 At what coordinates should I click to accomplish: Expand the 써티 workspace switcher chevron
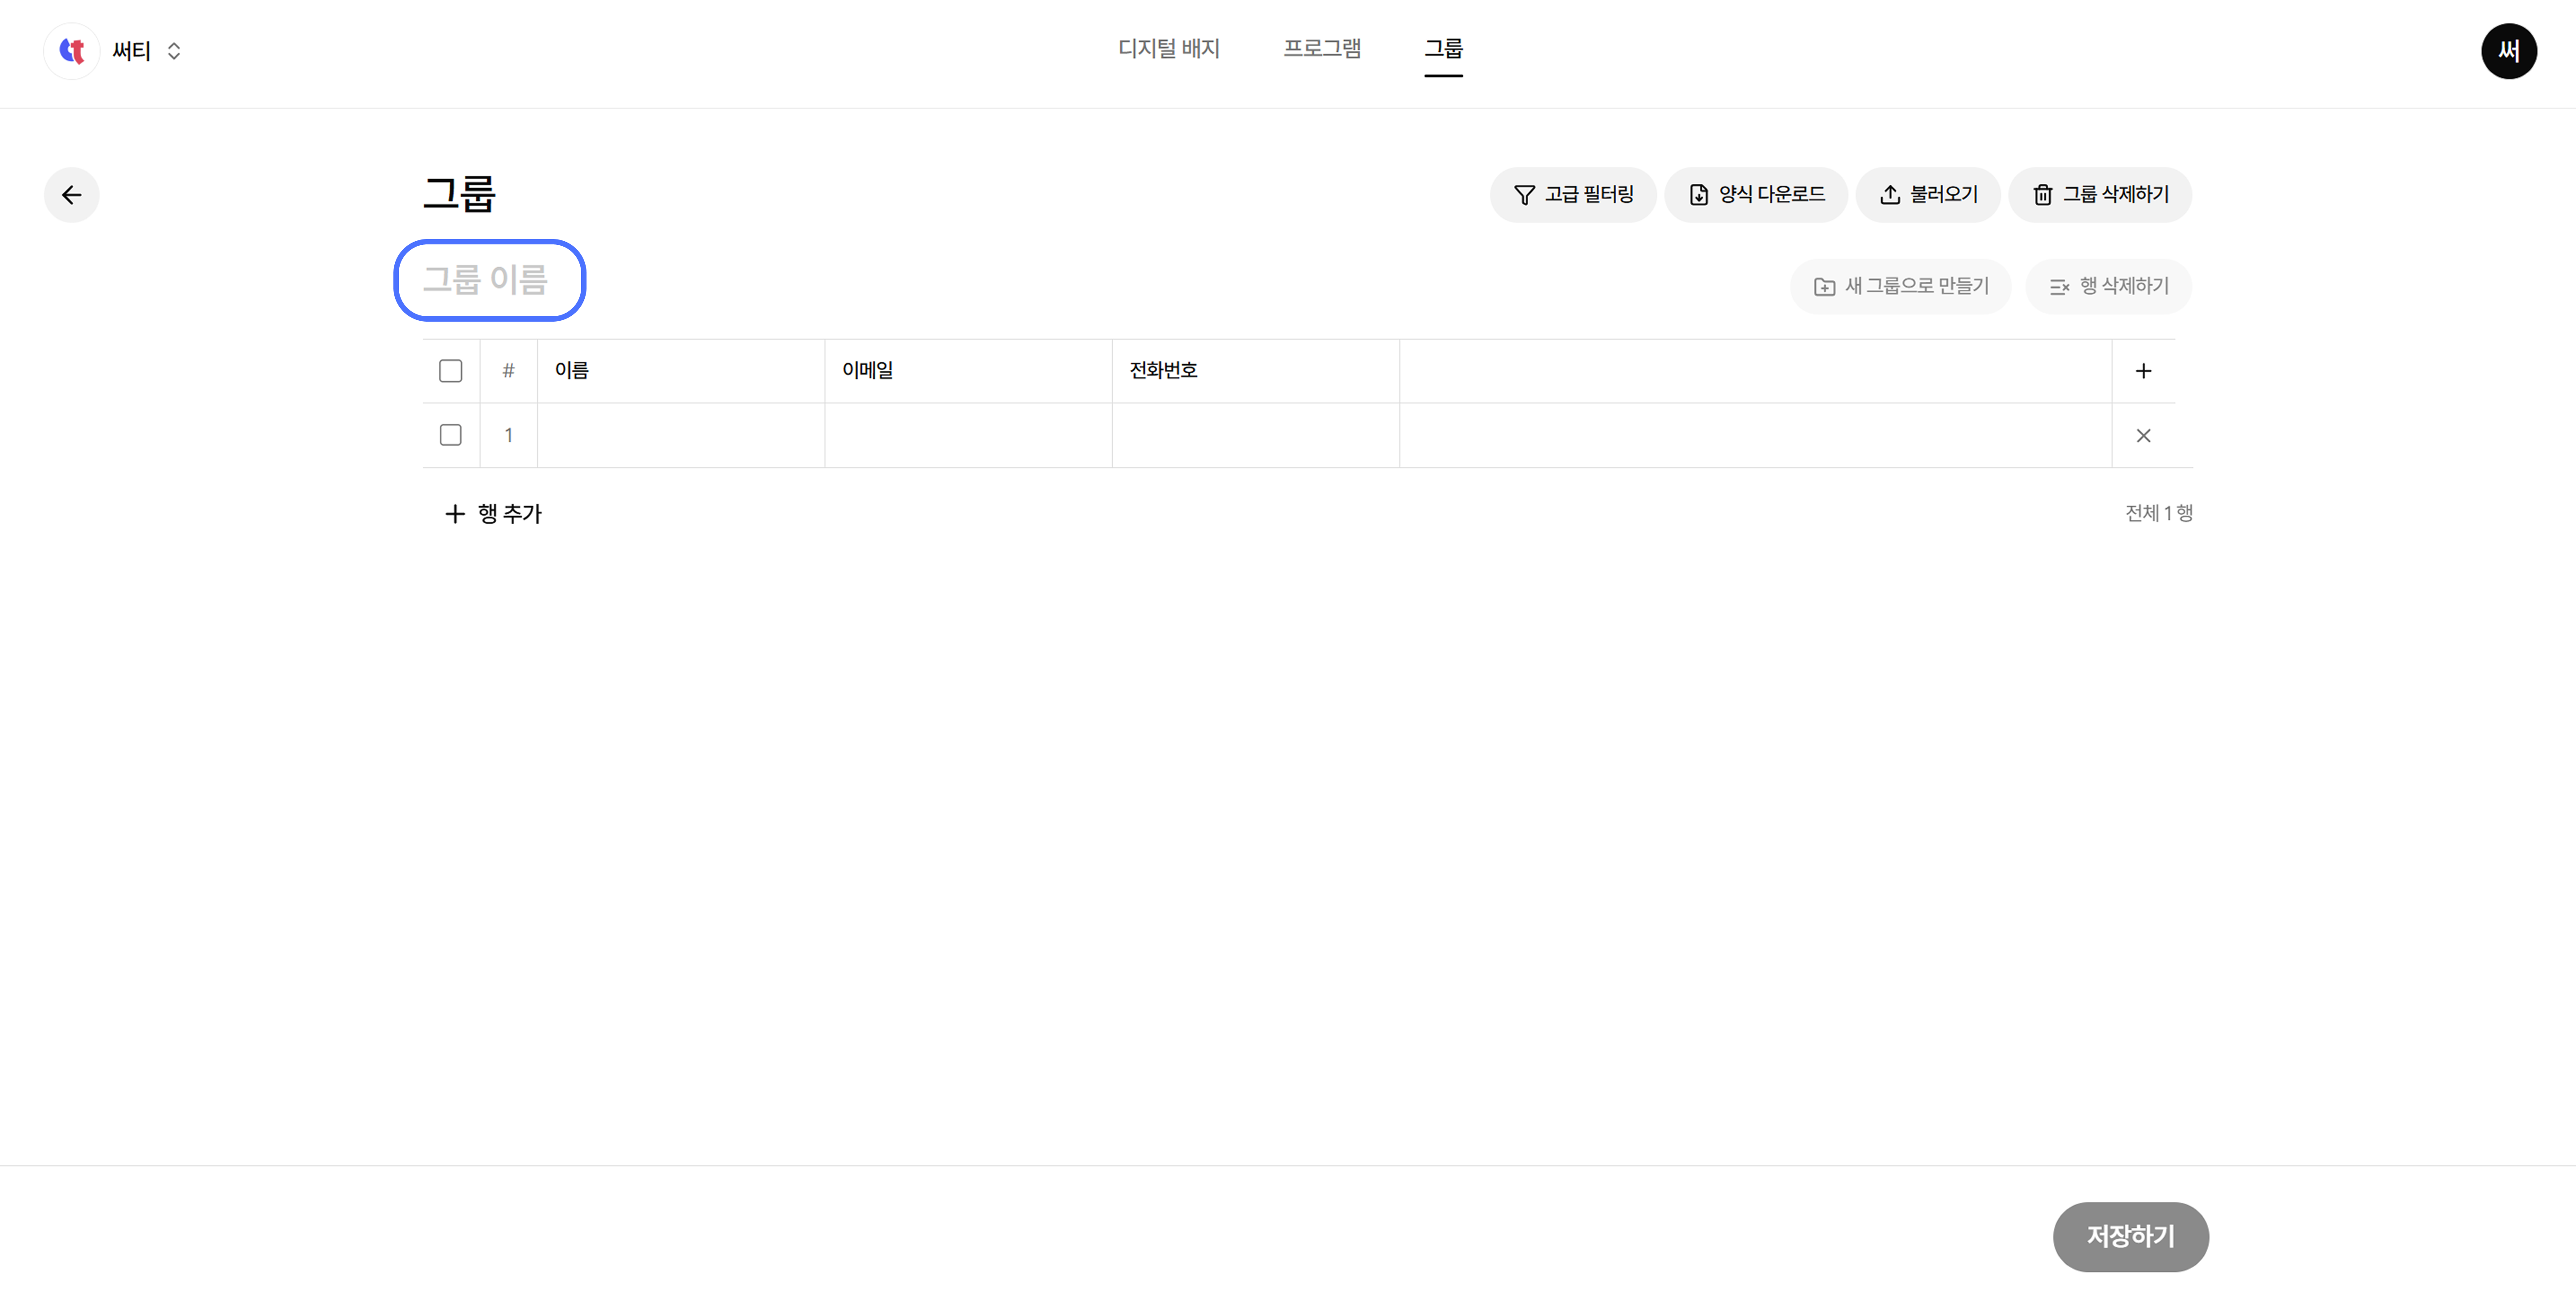(174, 51)
